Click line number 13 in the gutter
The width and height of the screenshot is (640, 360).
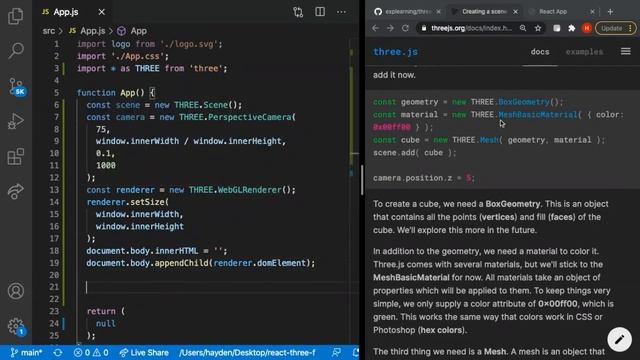click(x=54, y=190)
